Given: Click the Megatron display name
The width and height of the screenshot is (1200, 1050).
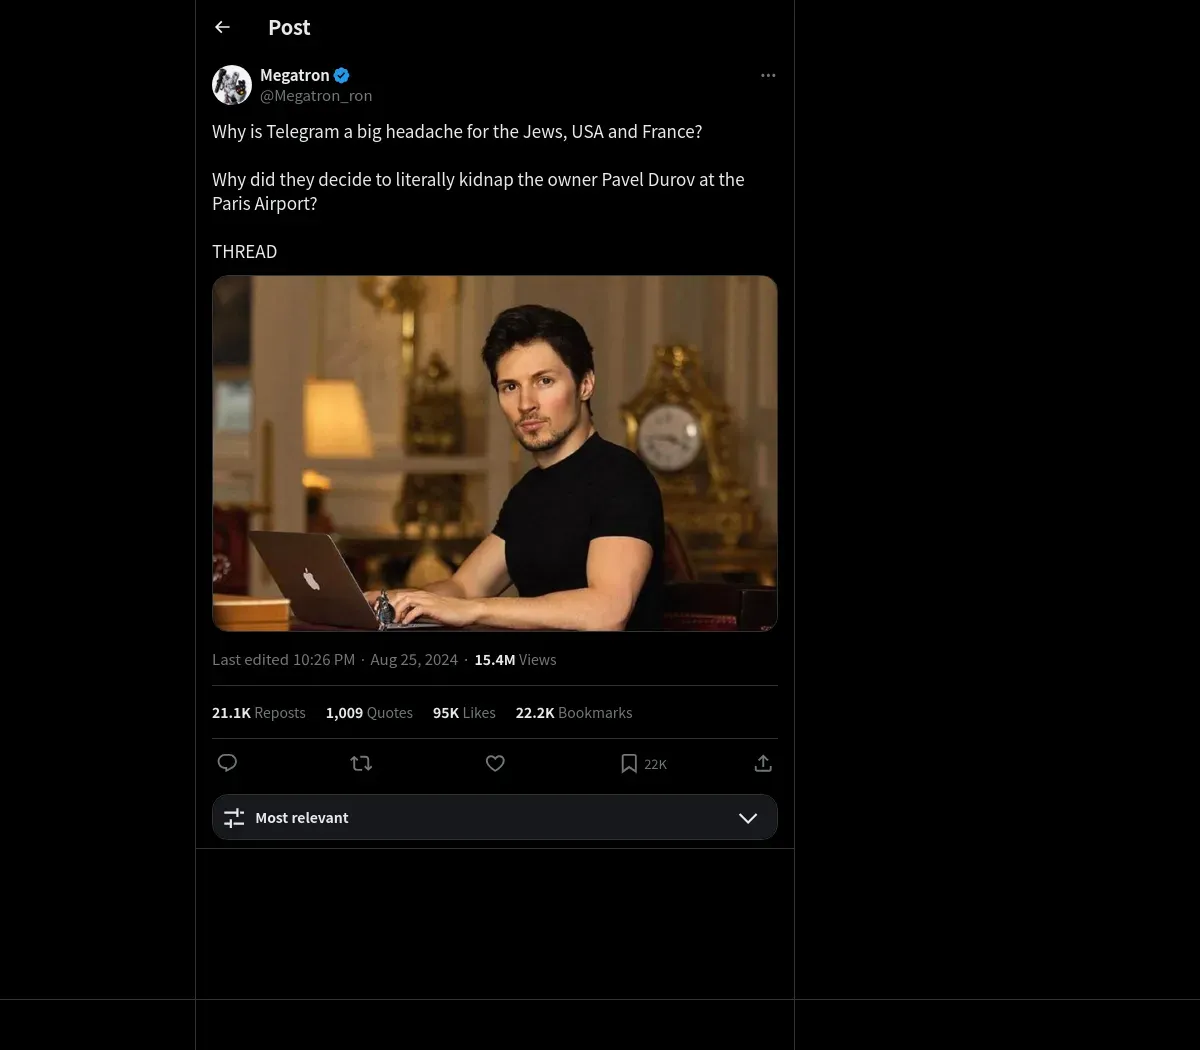Looking at the screenshot, I should [294, 75].
